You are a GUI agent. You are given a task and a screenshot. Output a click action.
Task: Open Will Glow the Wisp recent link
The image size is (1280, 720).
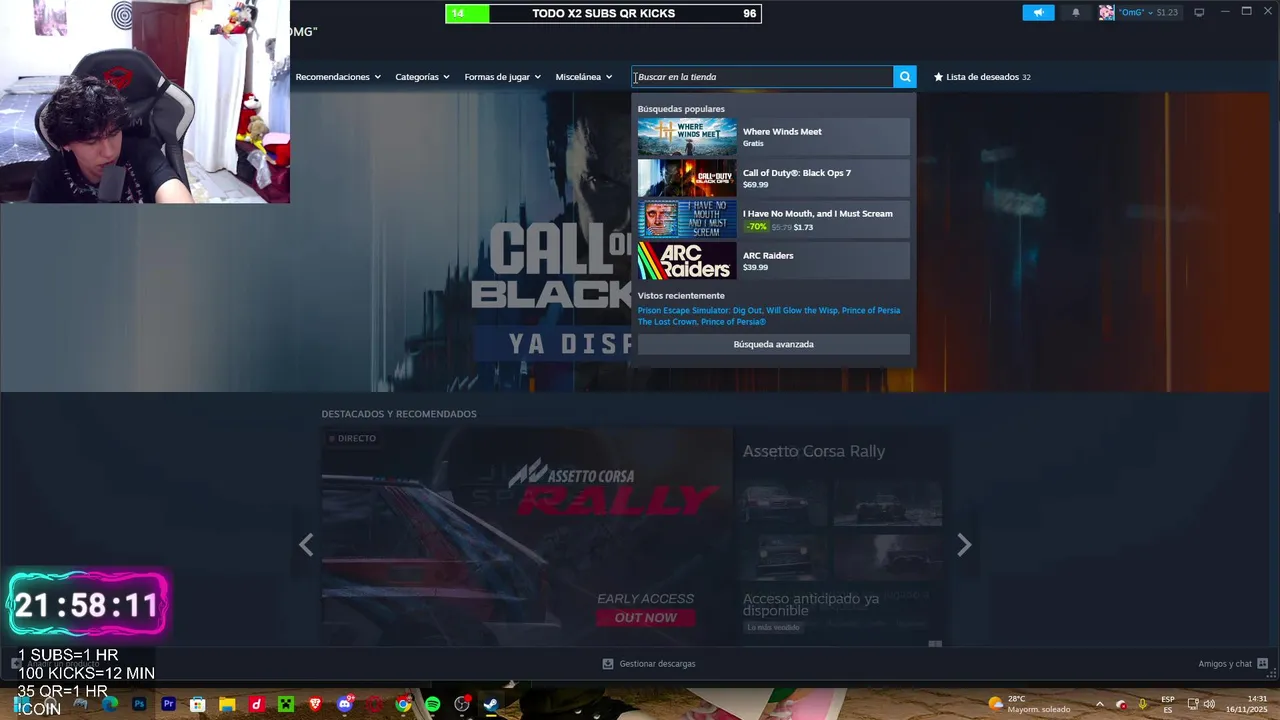tap(802, 310)
